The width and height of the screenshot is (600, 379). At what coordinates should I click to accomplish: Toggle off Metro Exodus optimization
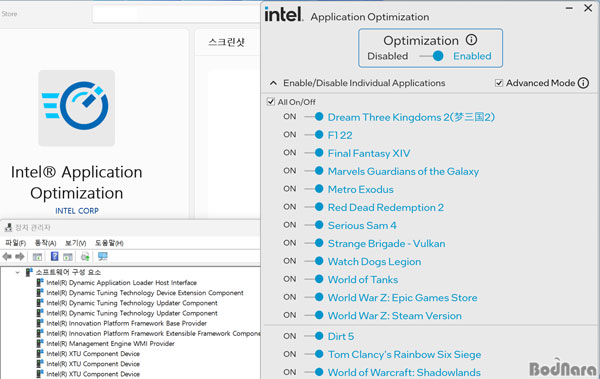pos(315,189)
